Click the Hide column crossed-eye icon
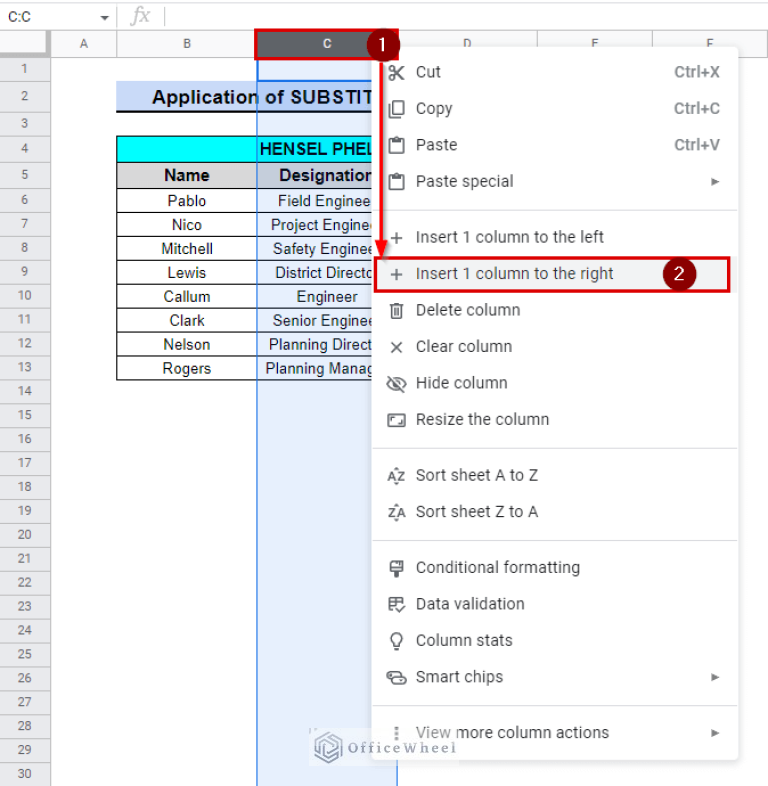Viewport: 768px width, 786px height. click(x=396, y=384)
